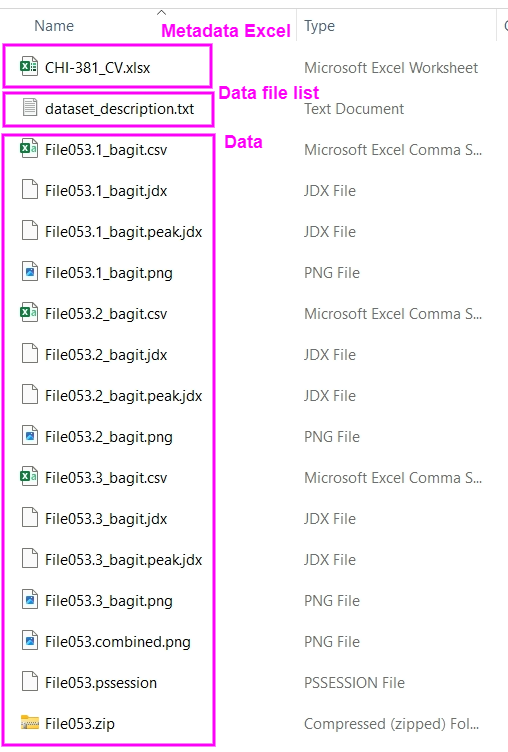
Task: Select file name File053.1_bagit.csv
Action: tap(106, 150)
